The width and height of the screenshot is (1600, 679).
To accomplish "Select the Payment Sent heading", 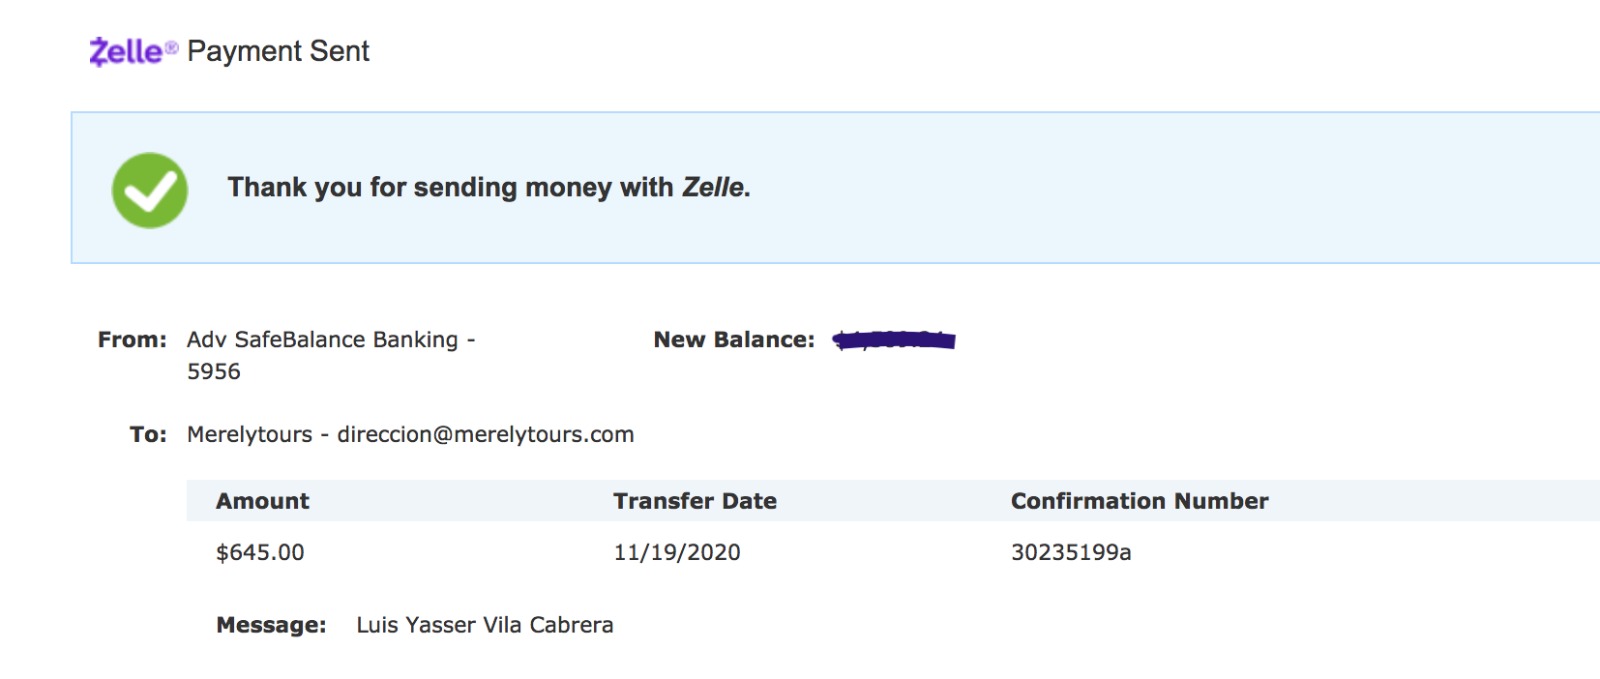I will point(278,51).
